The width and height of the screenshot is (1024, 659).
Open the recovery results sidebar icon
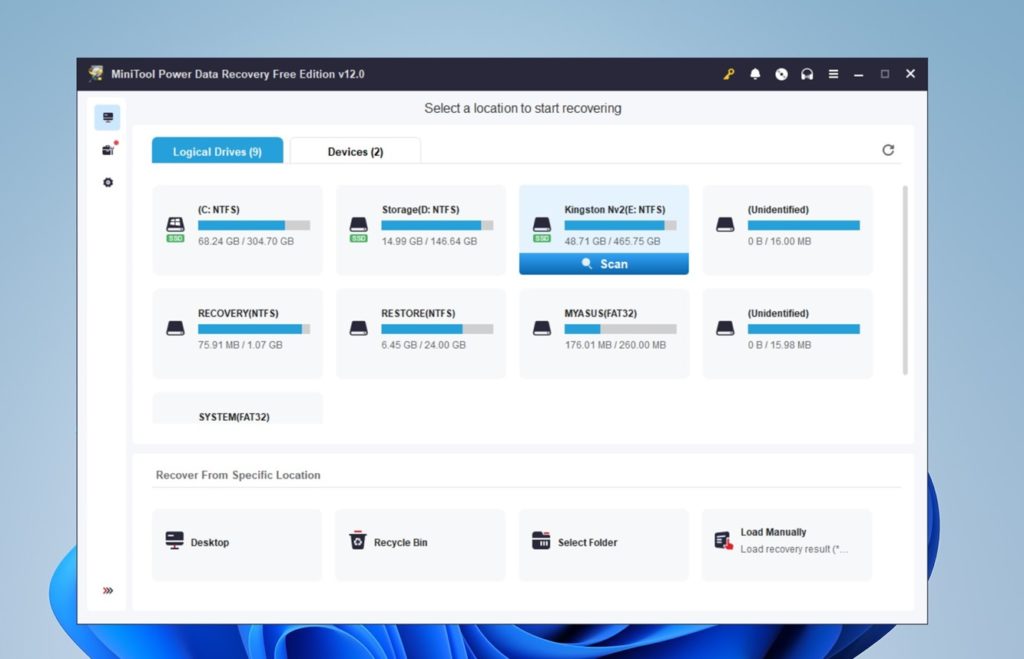click(107, 149)
